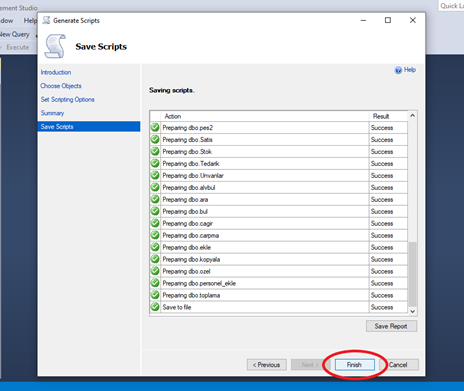The height and width of the screenshot is (391, 464).
Task: Maximize the Generate Scripts dialog
Action: (388, 20)
